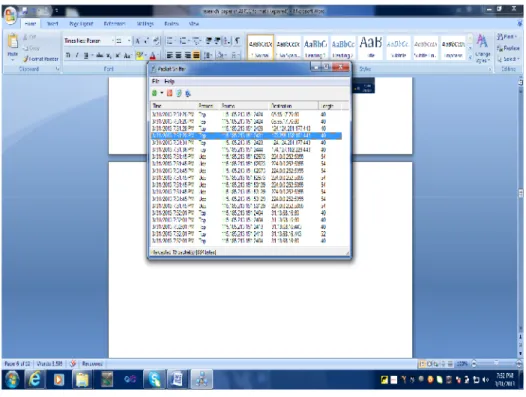Open the Clipboard dialog launcher
The width and height of the screenshot is (526, 397).
pos(57,69)
